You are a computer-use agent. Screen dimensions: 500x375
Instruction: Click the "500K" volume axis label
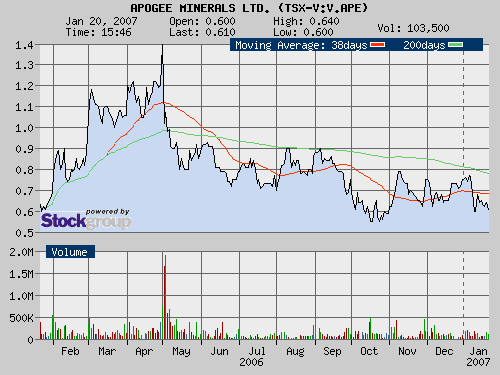(x=21, y=318)
